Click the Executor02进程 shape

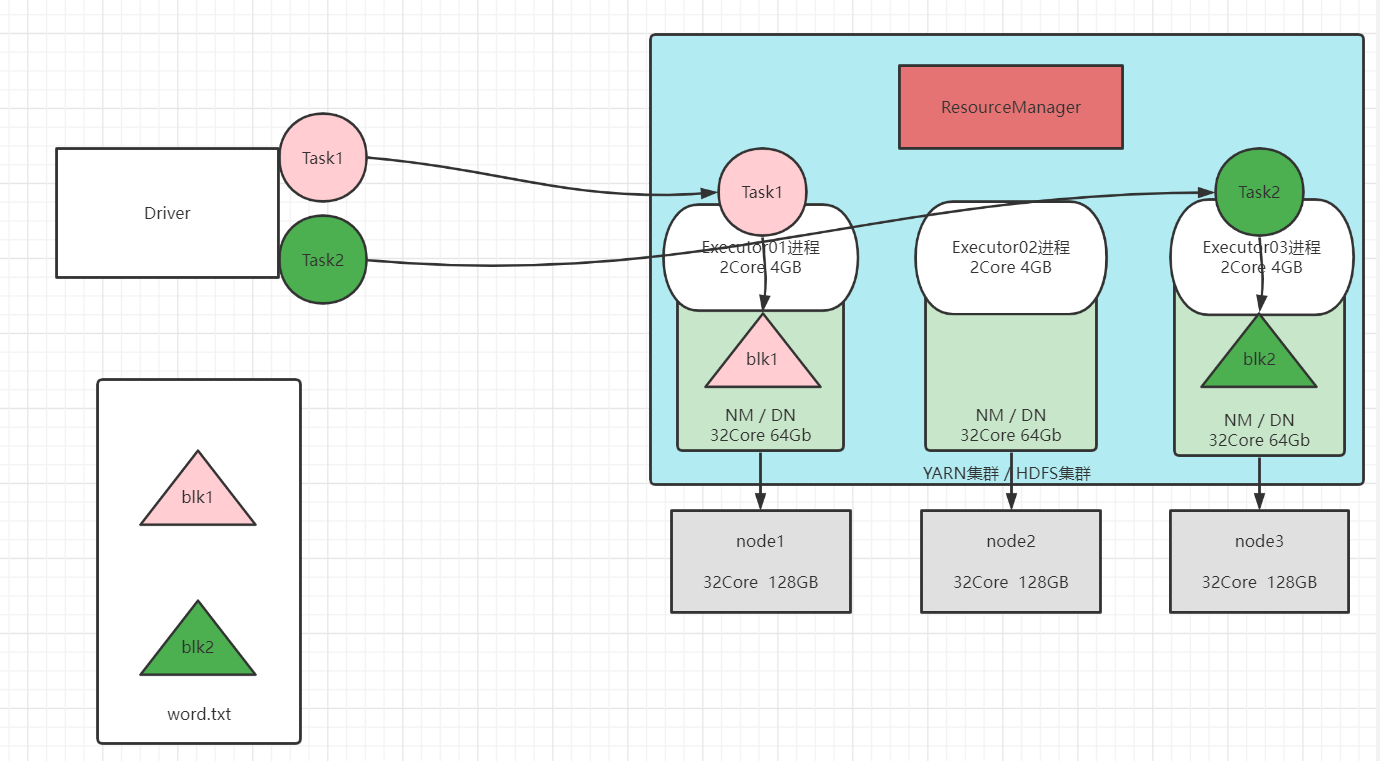(x=1011, y=257)
